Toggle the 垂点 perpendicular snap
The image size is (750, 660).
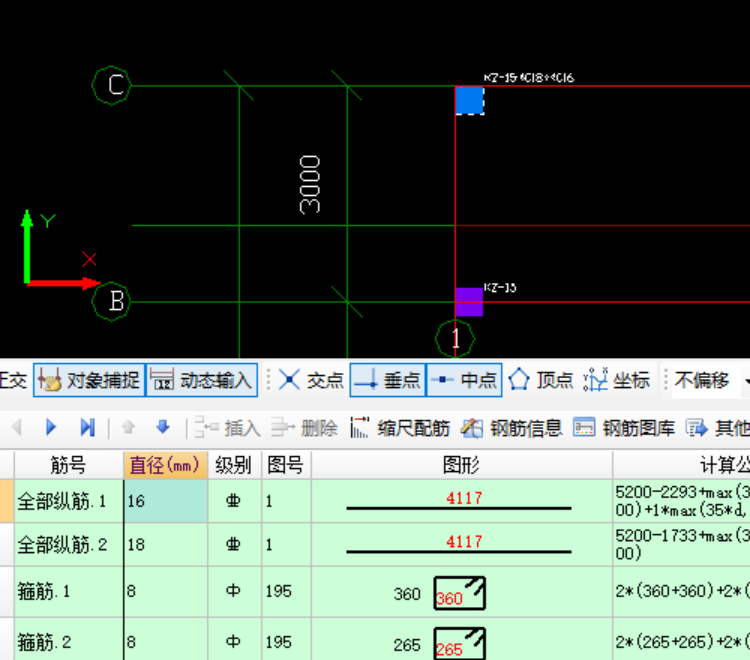pos(387,380)
